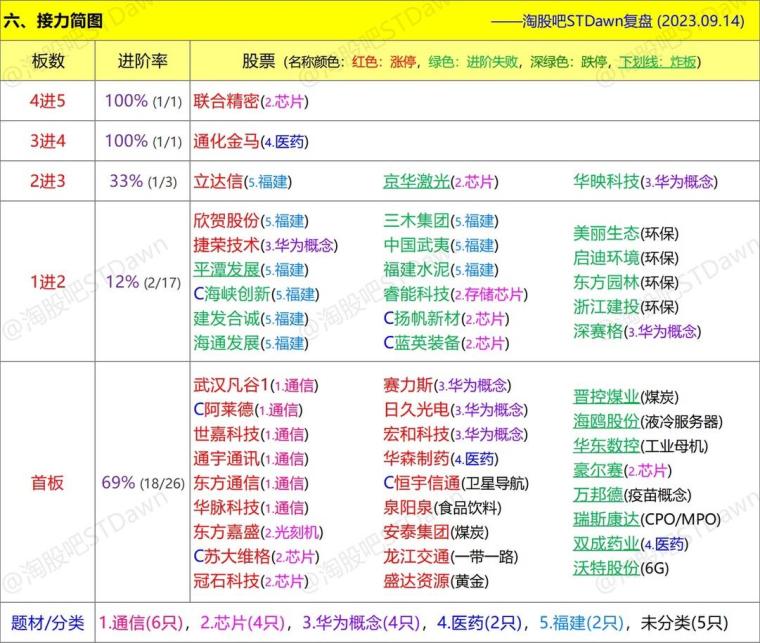Click the underlined stock 京华激光

(416, 182)
